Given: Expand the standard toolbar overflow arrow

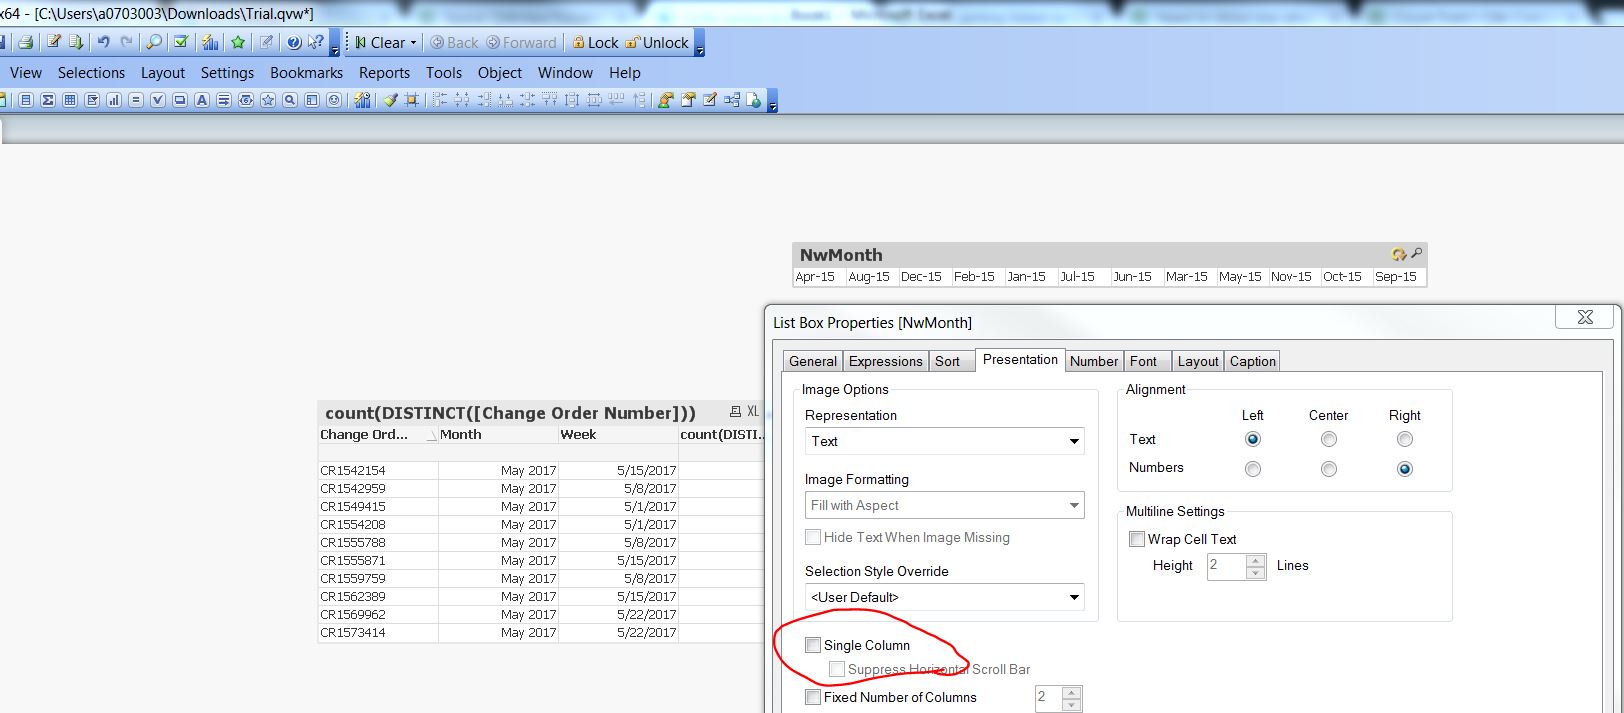Looking at the screenshot, I should (335, 45).
